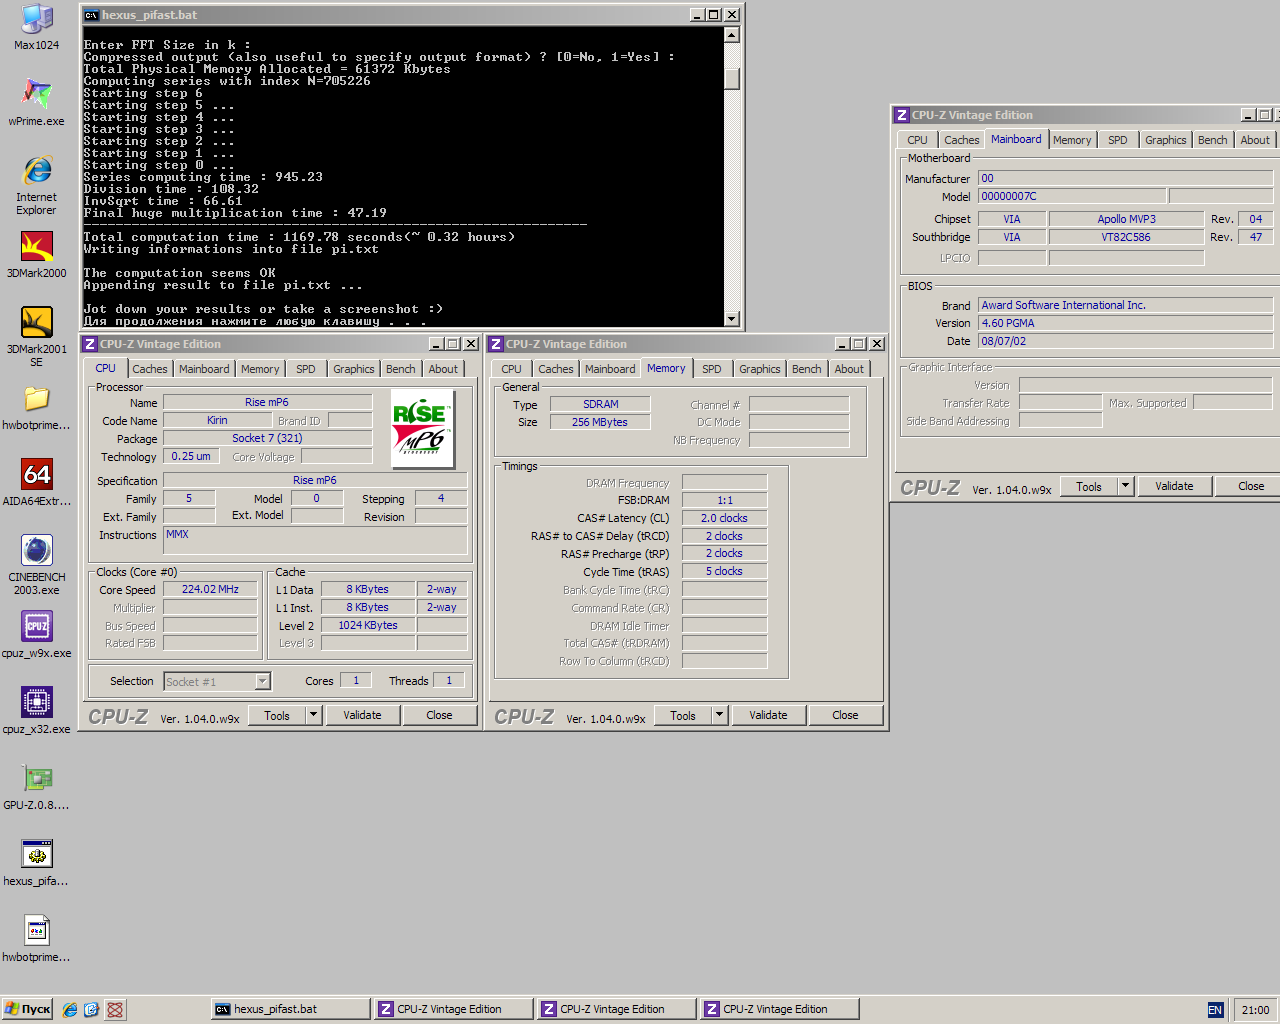The height and width of the screenshot is (1024, 1280).
Task: Click Core Speed 224.02 MHz field
Action: click(210, 590)
